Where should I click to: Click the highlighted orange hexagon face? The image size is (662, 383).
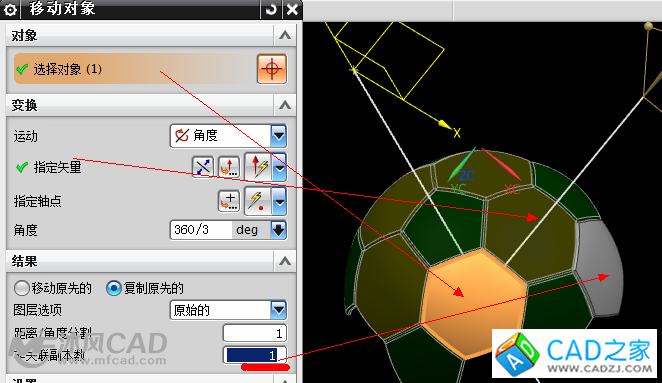click(475, 302)
